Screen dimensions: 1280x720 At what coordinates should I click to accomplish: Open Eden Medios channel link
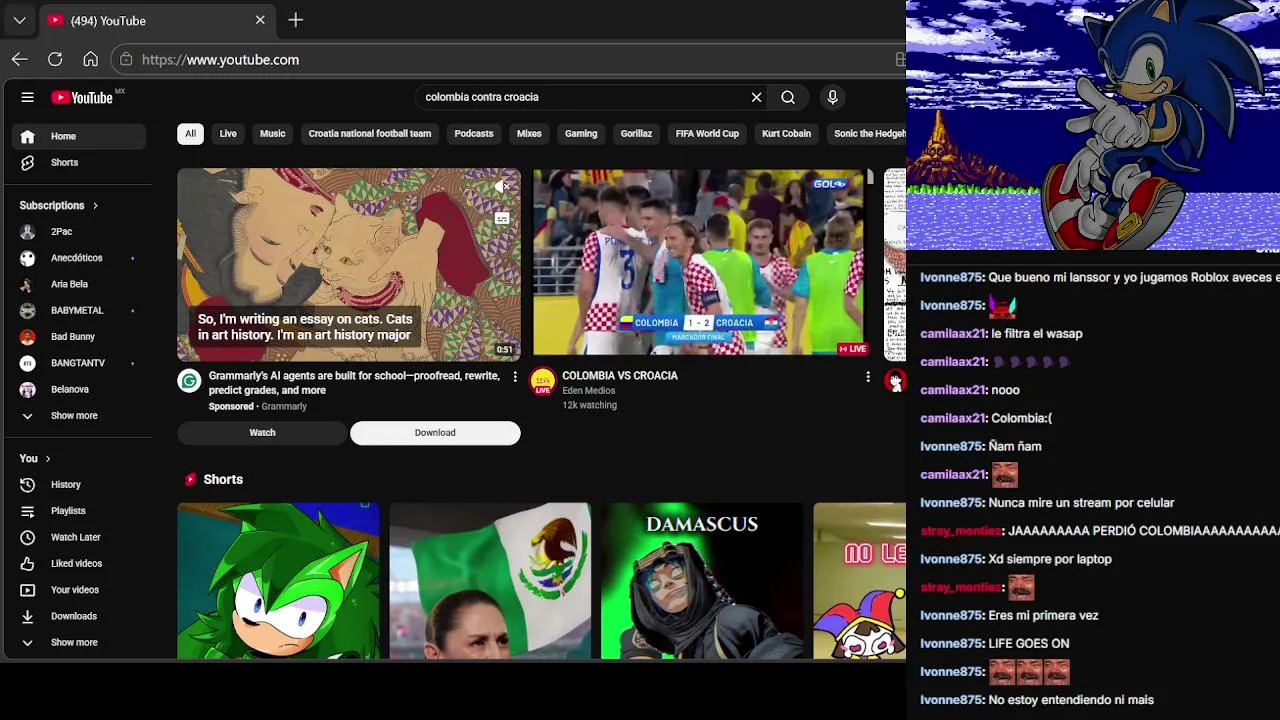pyautogui.click(x=589, y=391)
